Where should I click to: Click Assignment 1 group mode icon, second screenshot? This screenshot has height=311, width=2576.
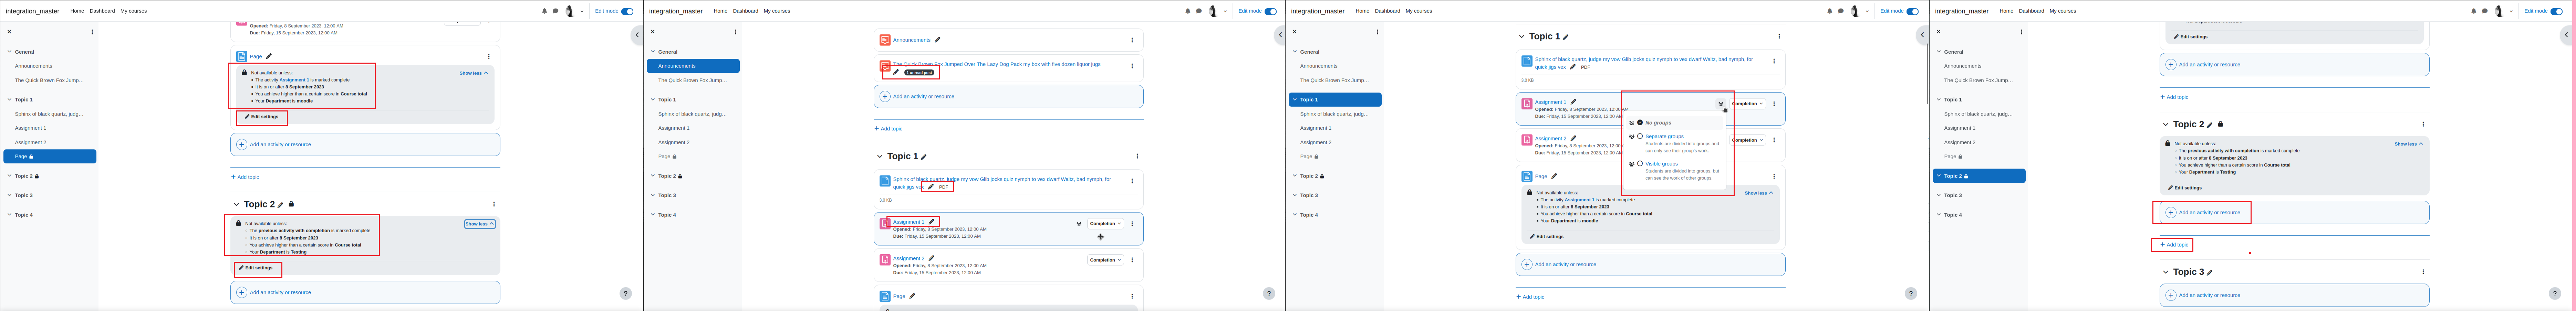tap(1079, 224)
